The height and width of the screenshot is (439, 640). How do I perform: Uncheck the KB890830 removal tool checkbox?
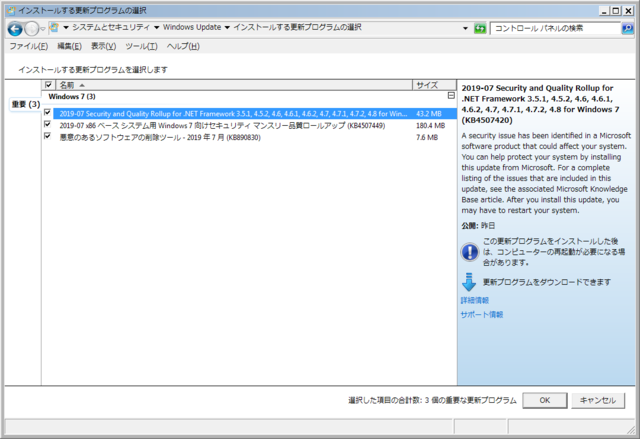tap(47, 136)
